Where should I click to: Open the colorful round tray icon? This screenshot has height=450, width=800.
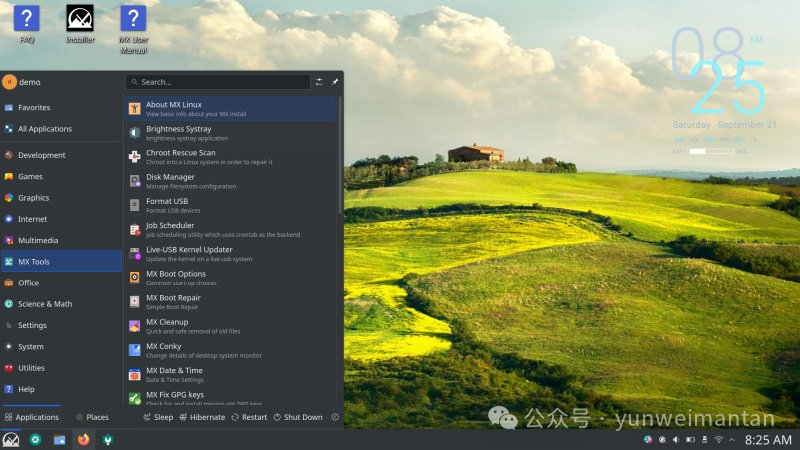pyautogui.click(x=648, y=440)
